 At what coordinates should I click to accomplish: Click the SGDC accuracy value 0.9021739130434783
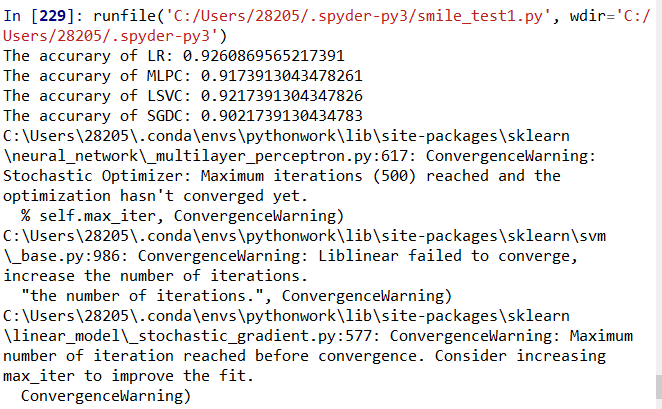pos(282,116)
